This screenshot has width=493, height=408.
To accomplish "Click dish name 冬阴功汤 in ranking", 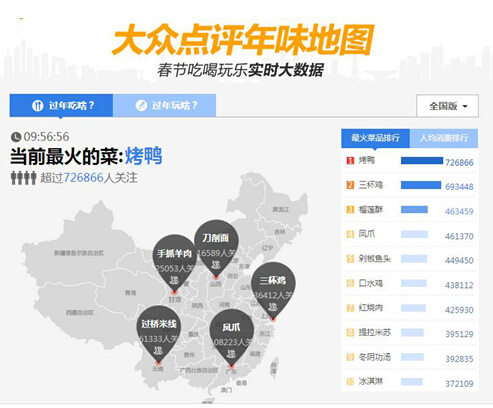I will 374,357.
